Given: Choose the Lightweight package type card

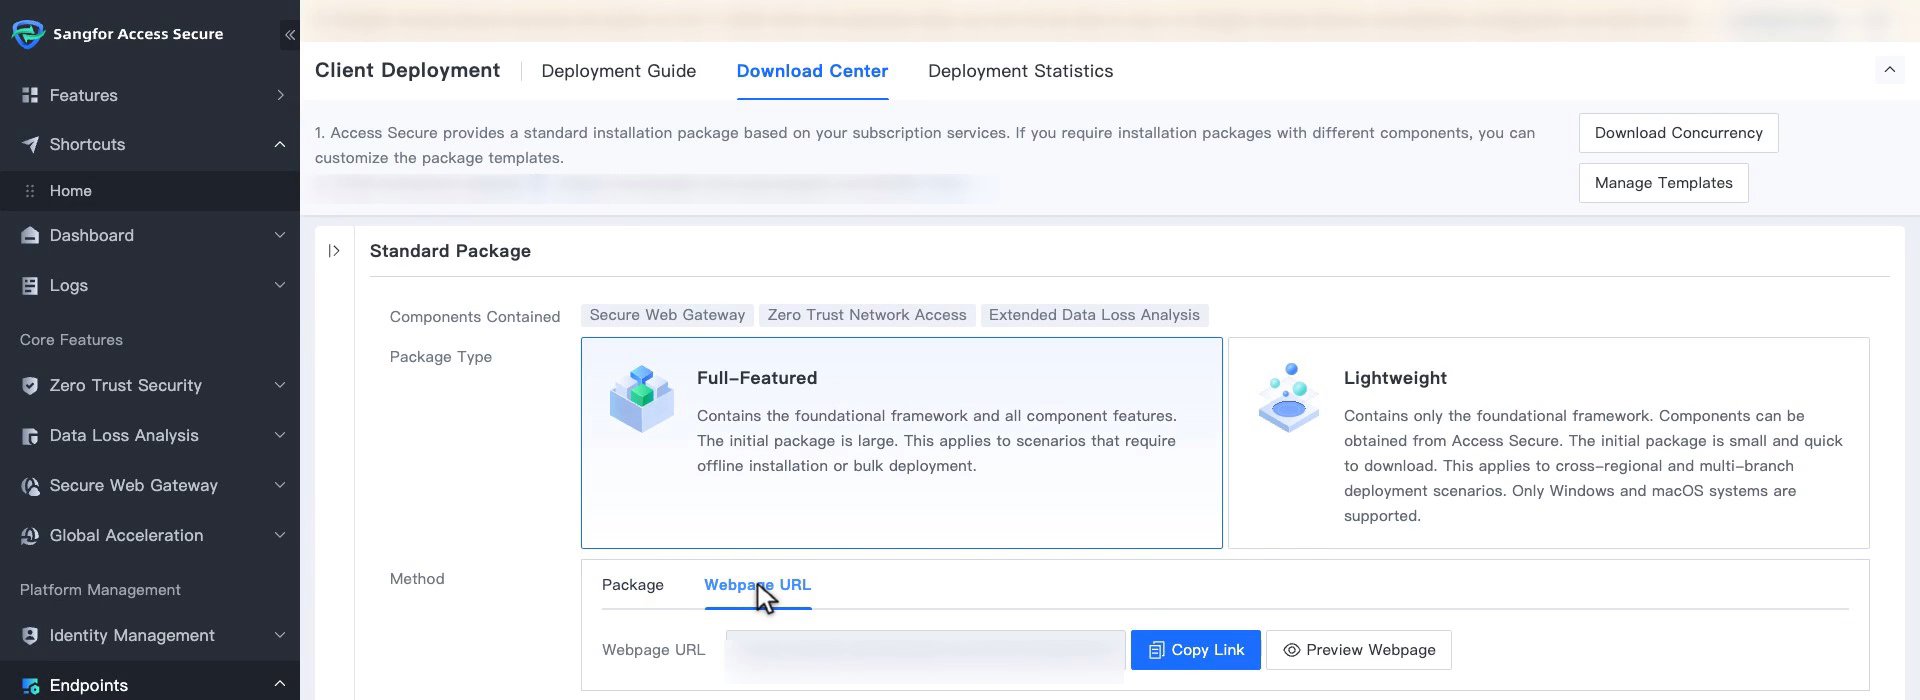Looking at the screenshot, I should [1548, 443].
